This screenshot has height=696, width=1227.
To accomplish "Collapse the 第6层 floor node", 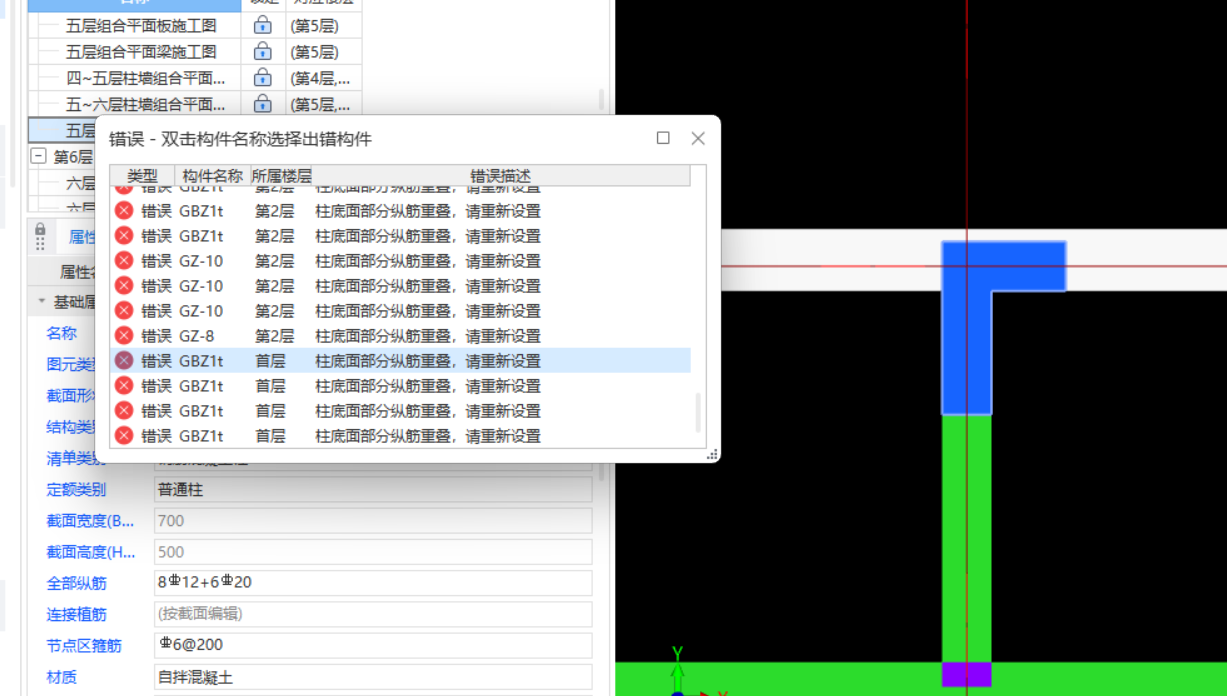I will click(38, 156).
